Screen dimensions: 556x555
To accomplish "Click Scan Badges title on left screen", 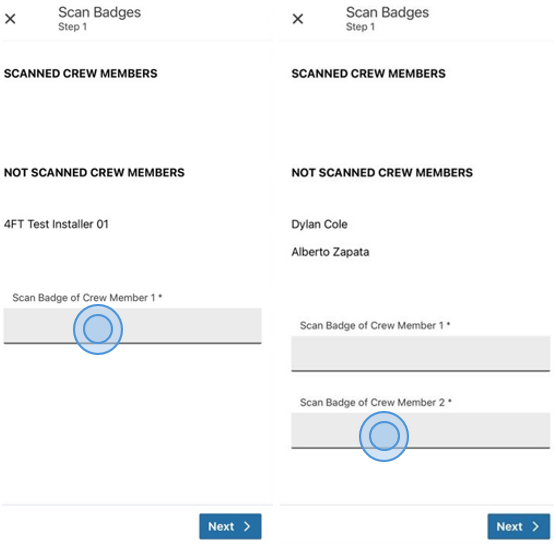I will coord(100,12).
